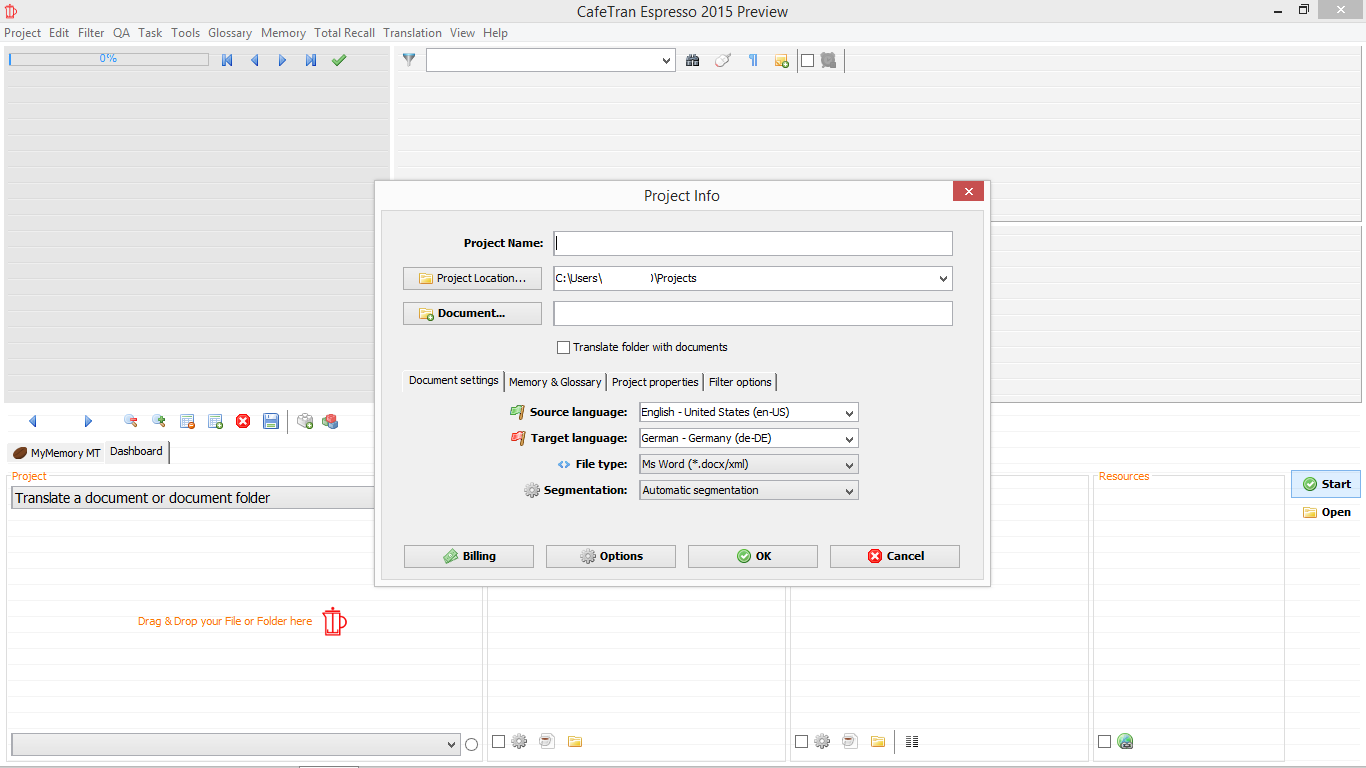Click the colored cubes icon

click(x=330, y=422)
